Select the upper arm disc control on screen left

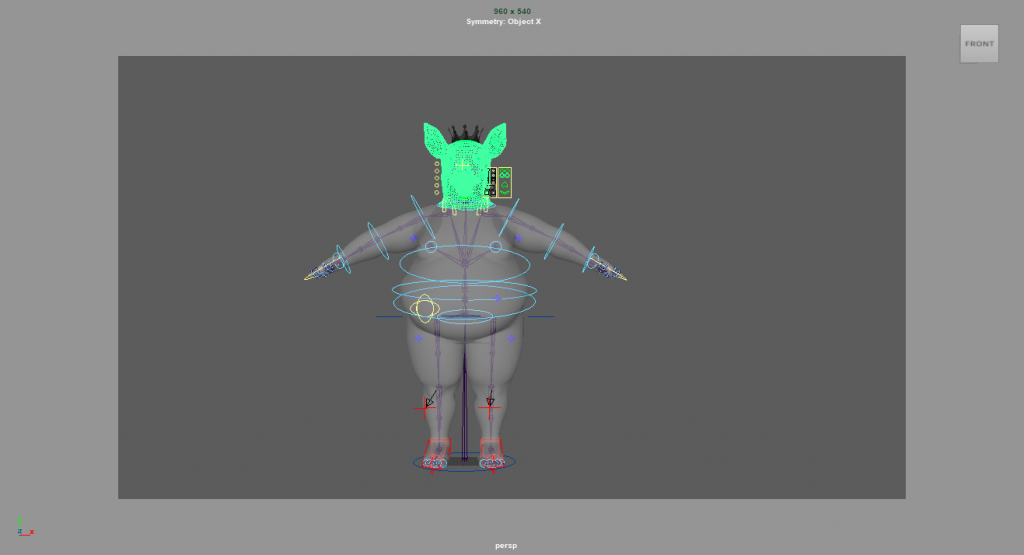click(377, 241)
